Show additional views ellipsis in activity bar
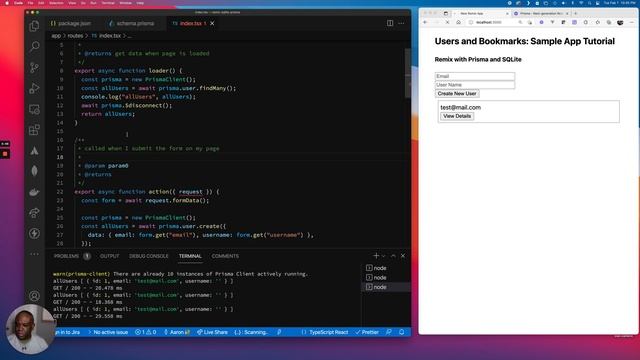Image resolution: width=640 pixels, height=360 pixels. [34, 254]
